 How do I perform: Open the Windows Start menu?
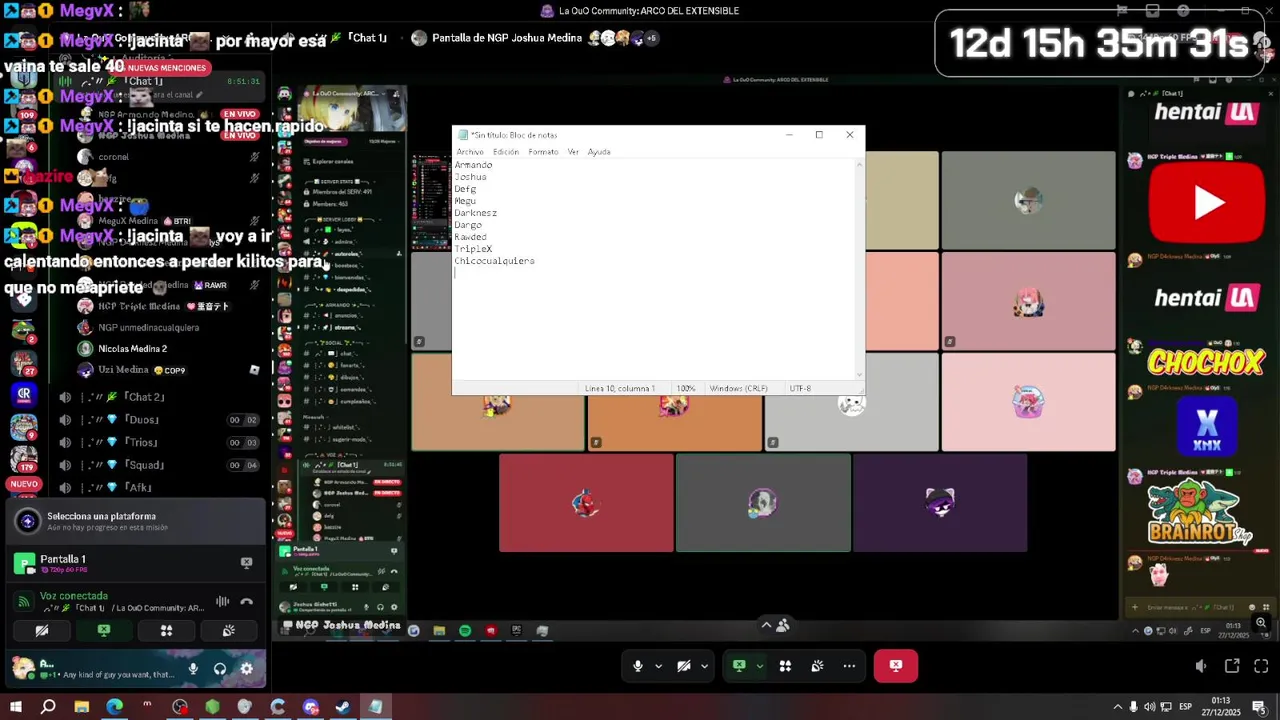tap(16, 707)
